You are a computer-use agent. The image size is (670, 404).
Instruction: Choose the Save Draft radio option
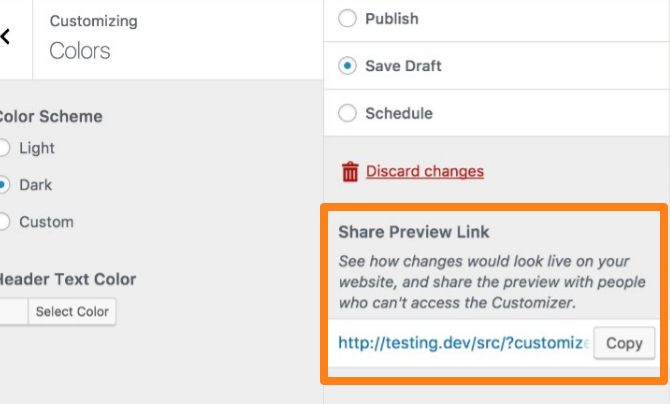click(347, 66)
